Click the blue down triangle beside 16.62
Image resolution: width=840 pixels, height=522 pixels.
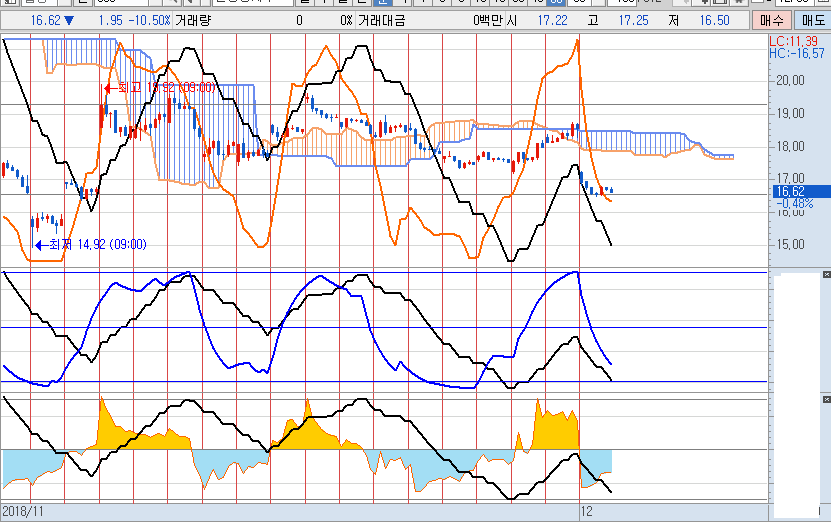[68, 20]
